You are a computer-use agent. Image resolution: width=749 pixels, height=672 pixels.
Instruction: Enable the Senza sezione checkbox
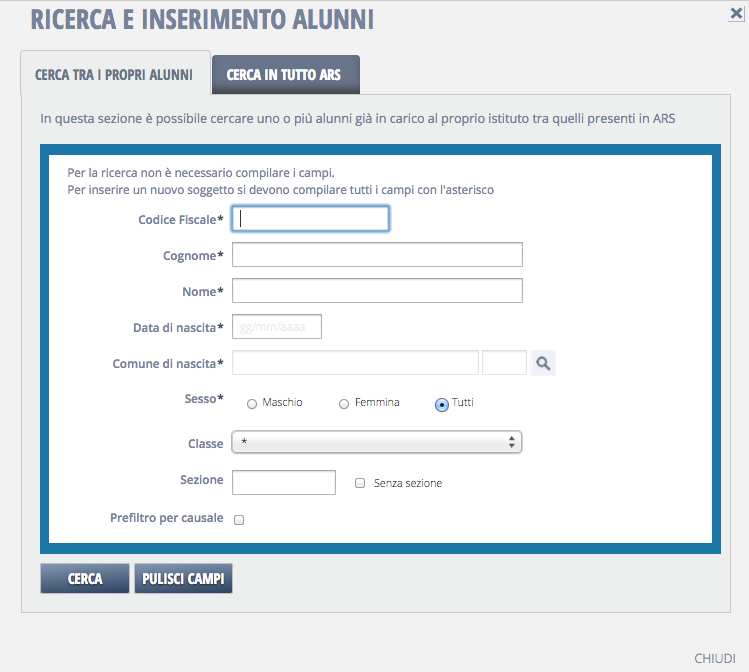tap(360, 483)
